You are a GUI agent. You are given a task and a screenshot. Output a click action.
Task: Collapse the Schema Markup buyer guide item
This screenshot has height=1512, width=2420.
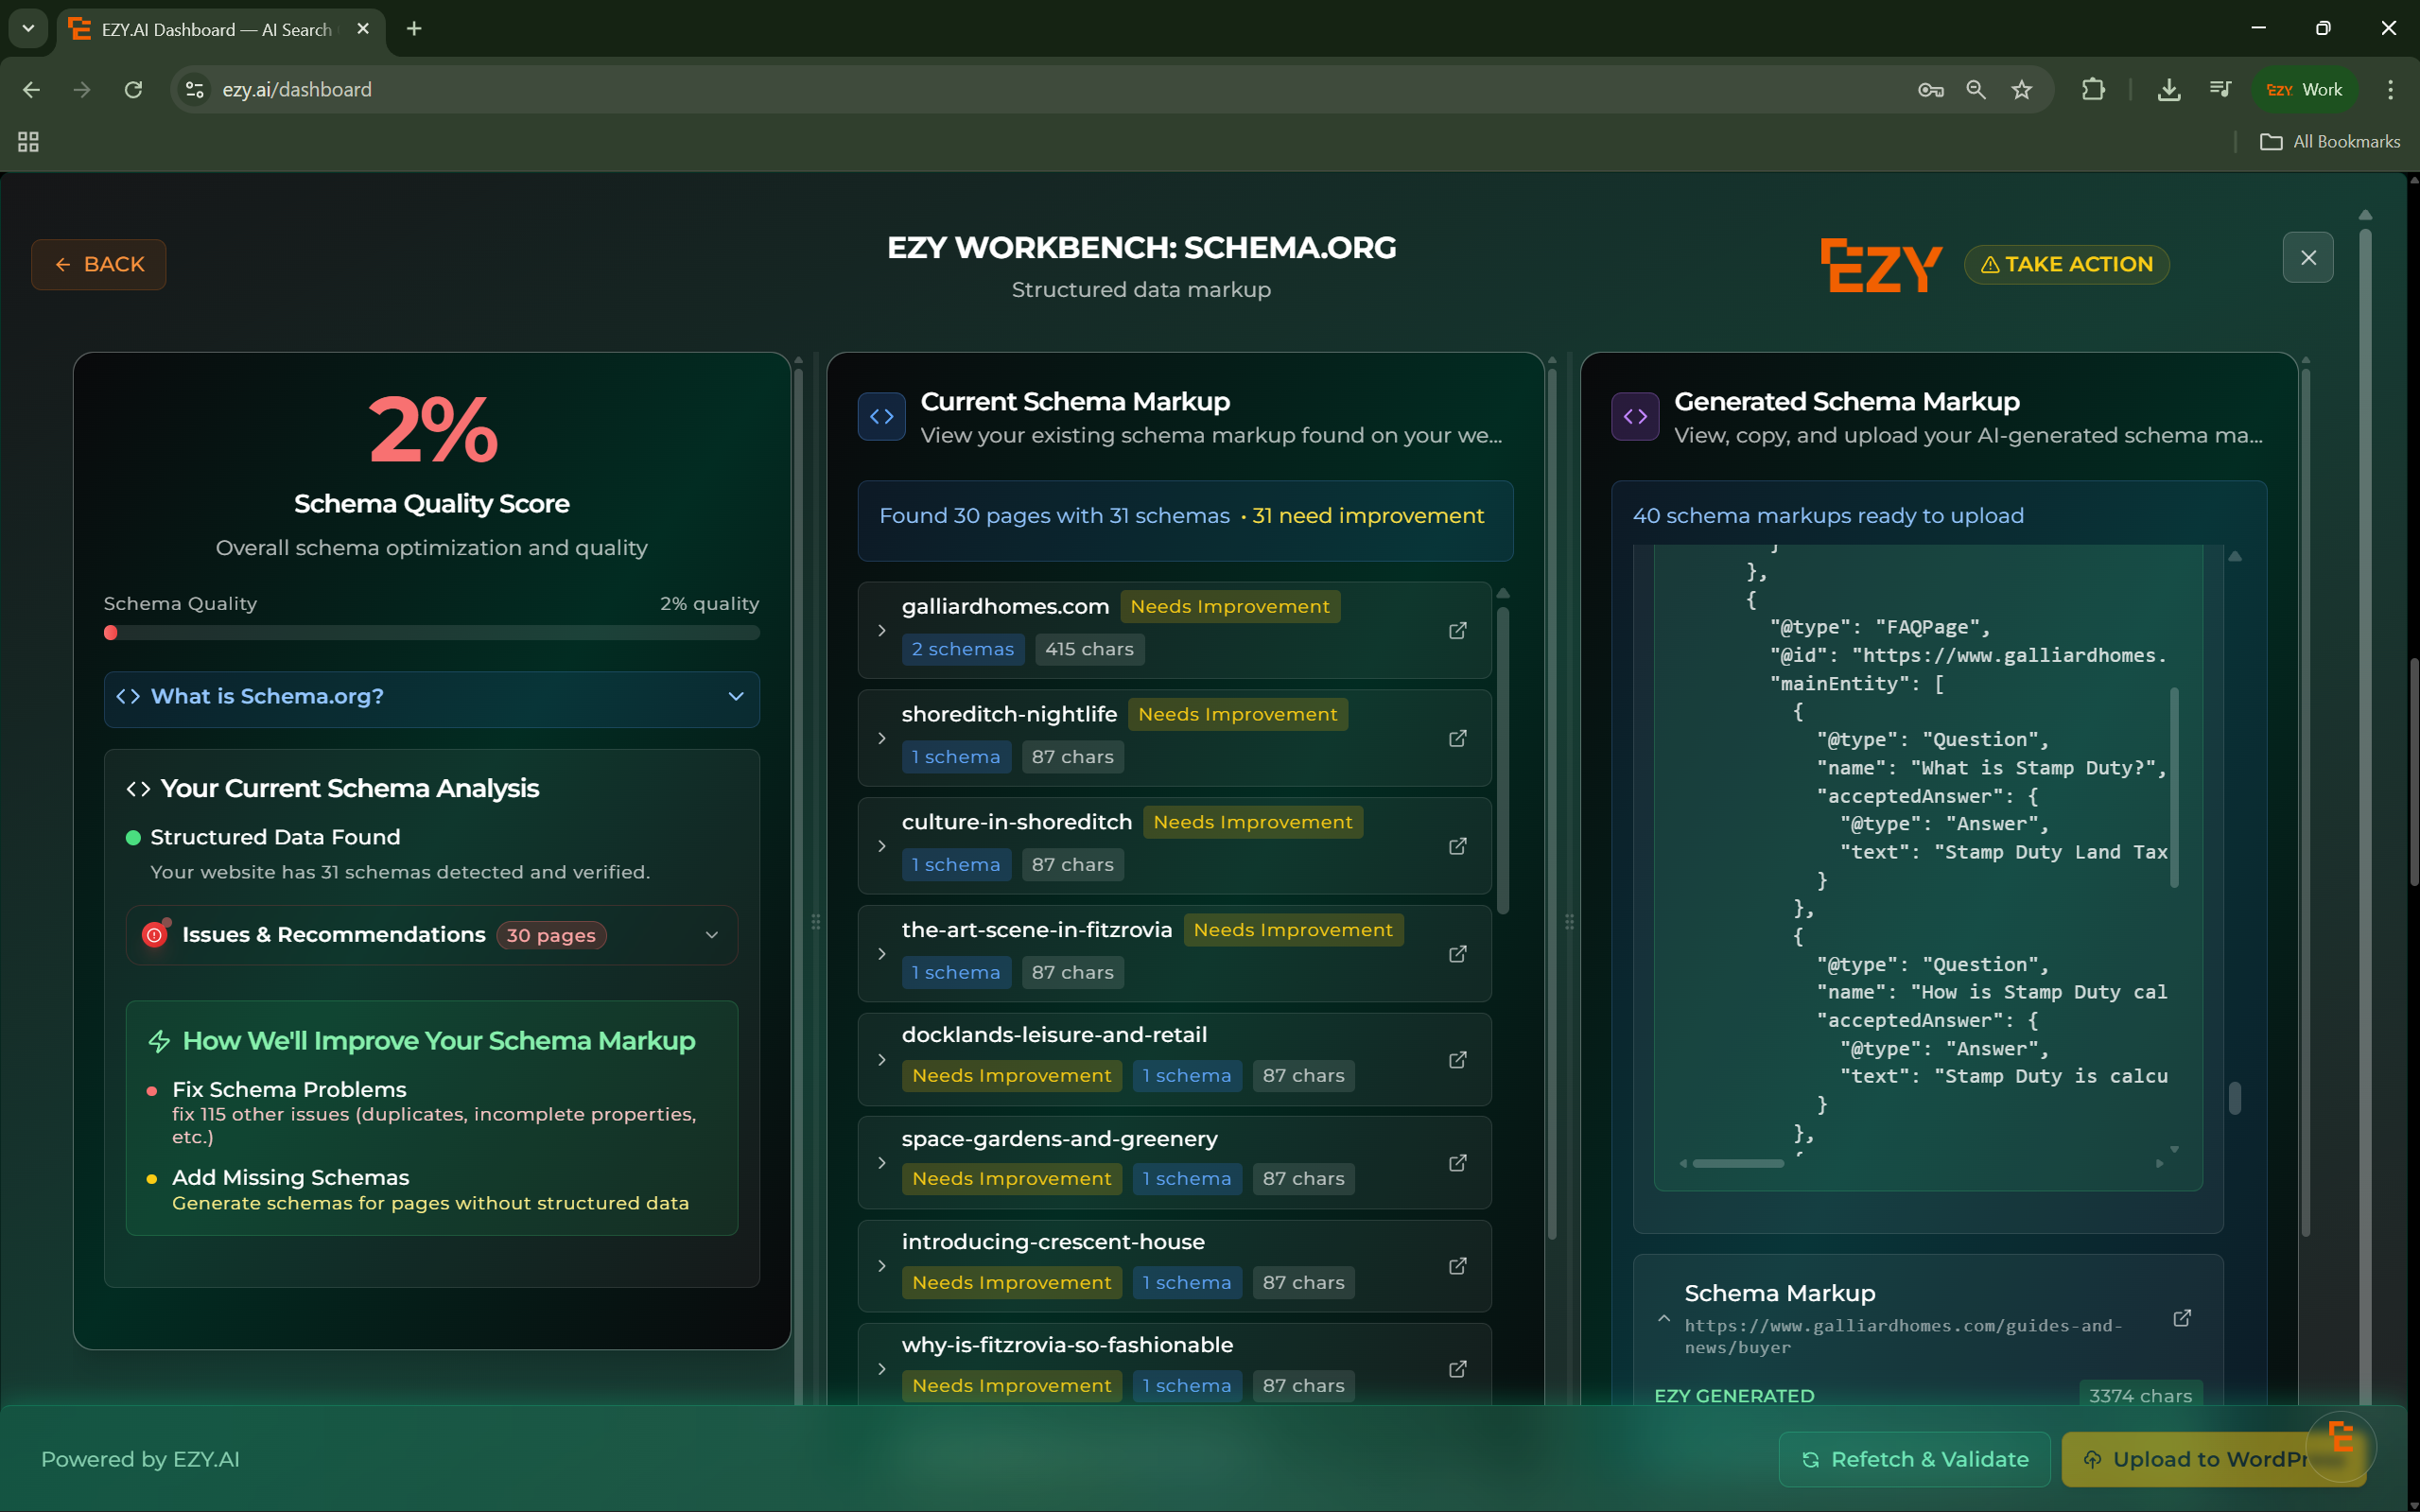coord(1663,1319)
